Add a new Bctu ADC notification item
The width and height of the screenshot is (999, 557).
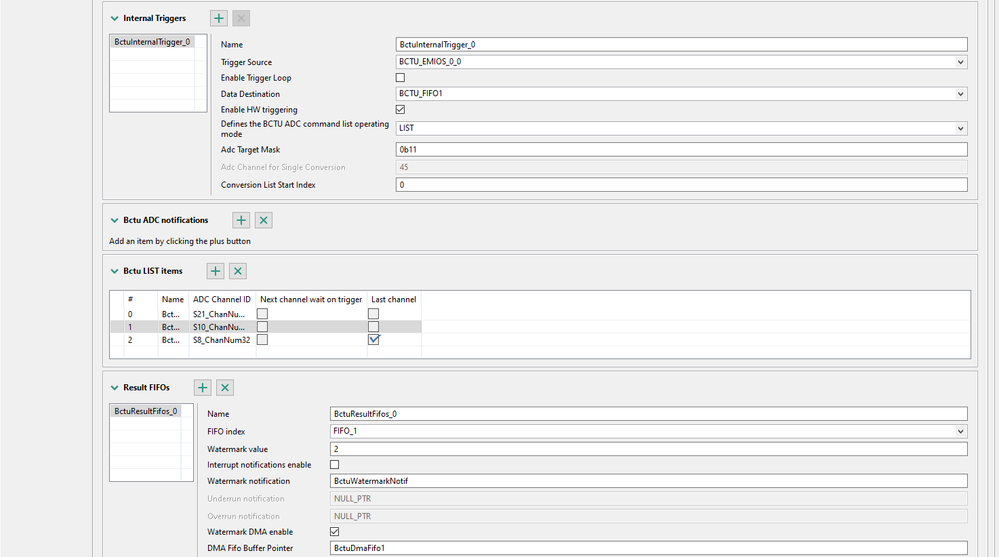241,220
